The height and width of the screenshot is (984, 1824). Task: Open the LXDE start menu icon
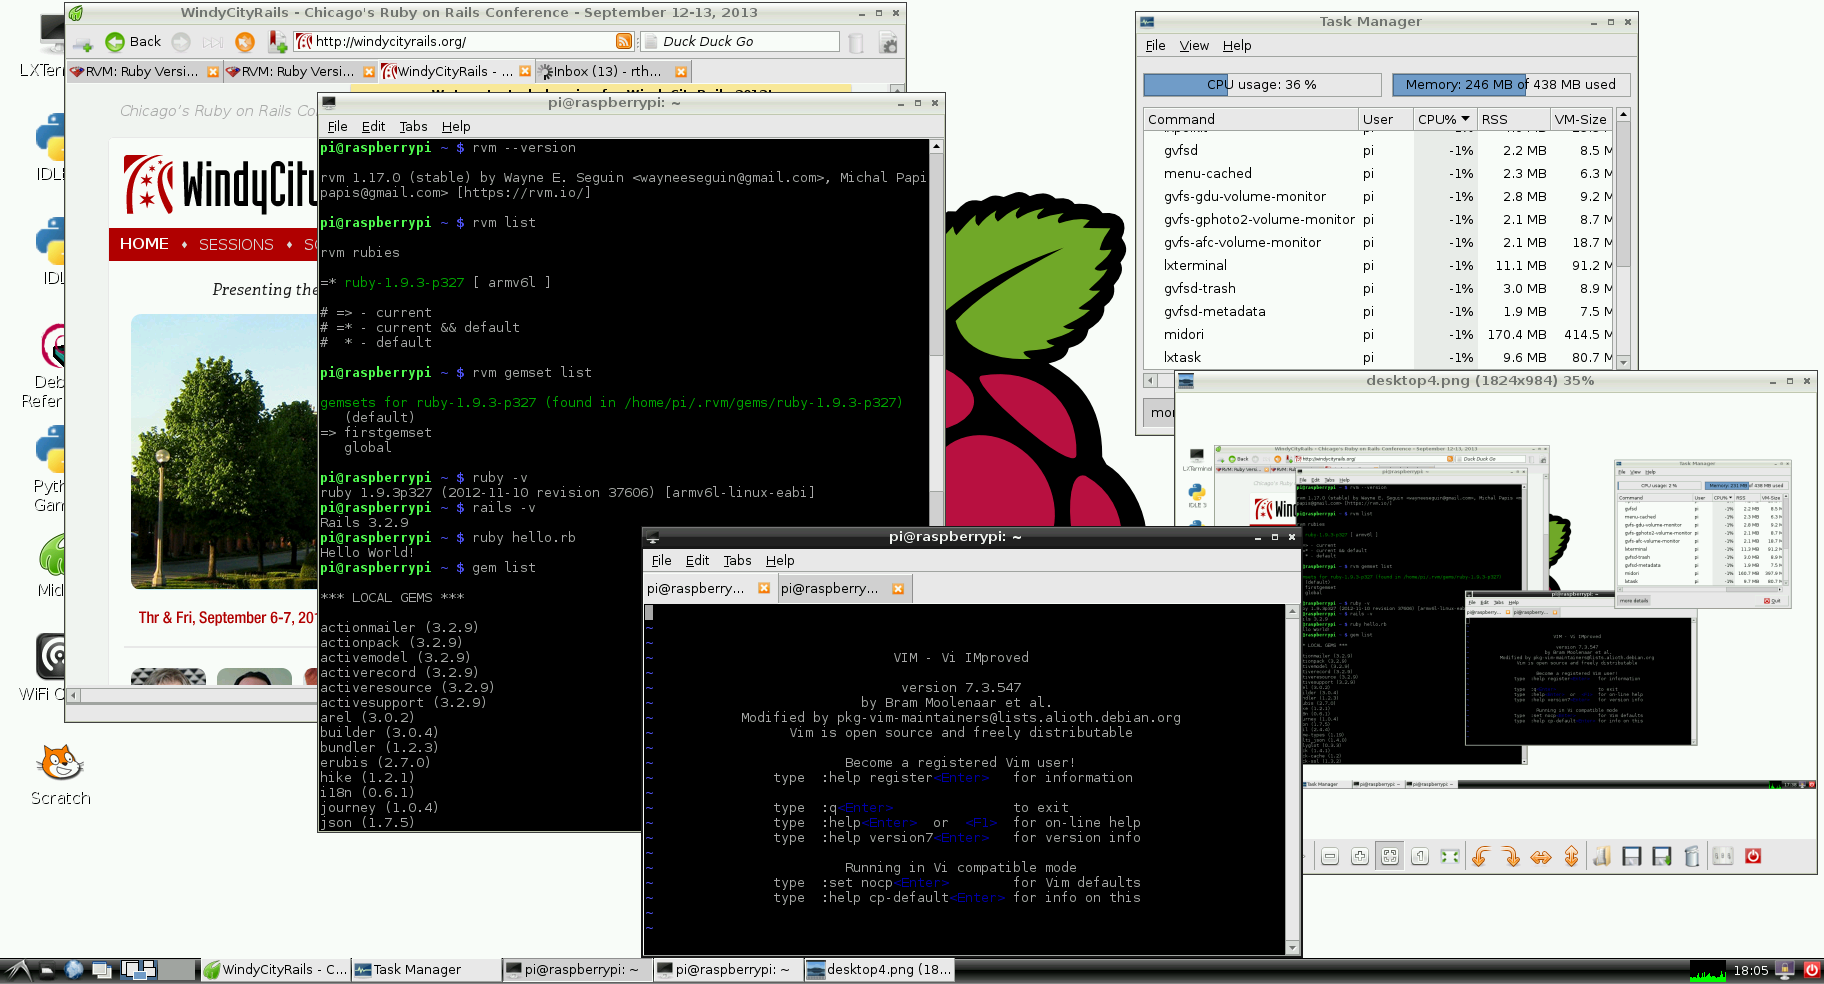(x=17, y=969)
